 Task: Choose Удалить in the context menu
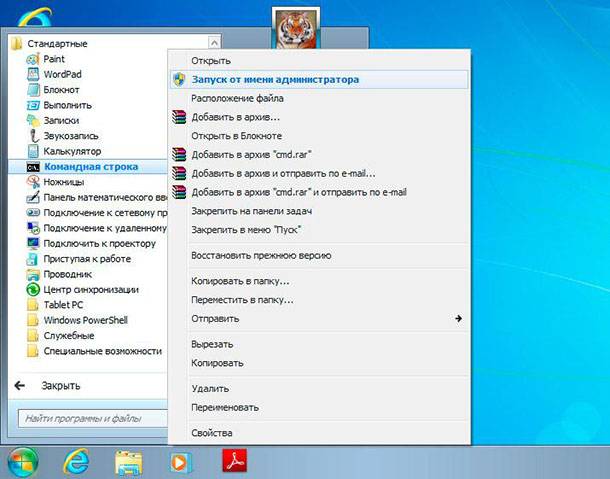tap(319, 389)
